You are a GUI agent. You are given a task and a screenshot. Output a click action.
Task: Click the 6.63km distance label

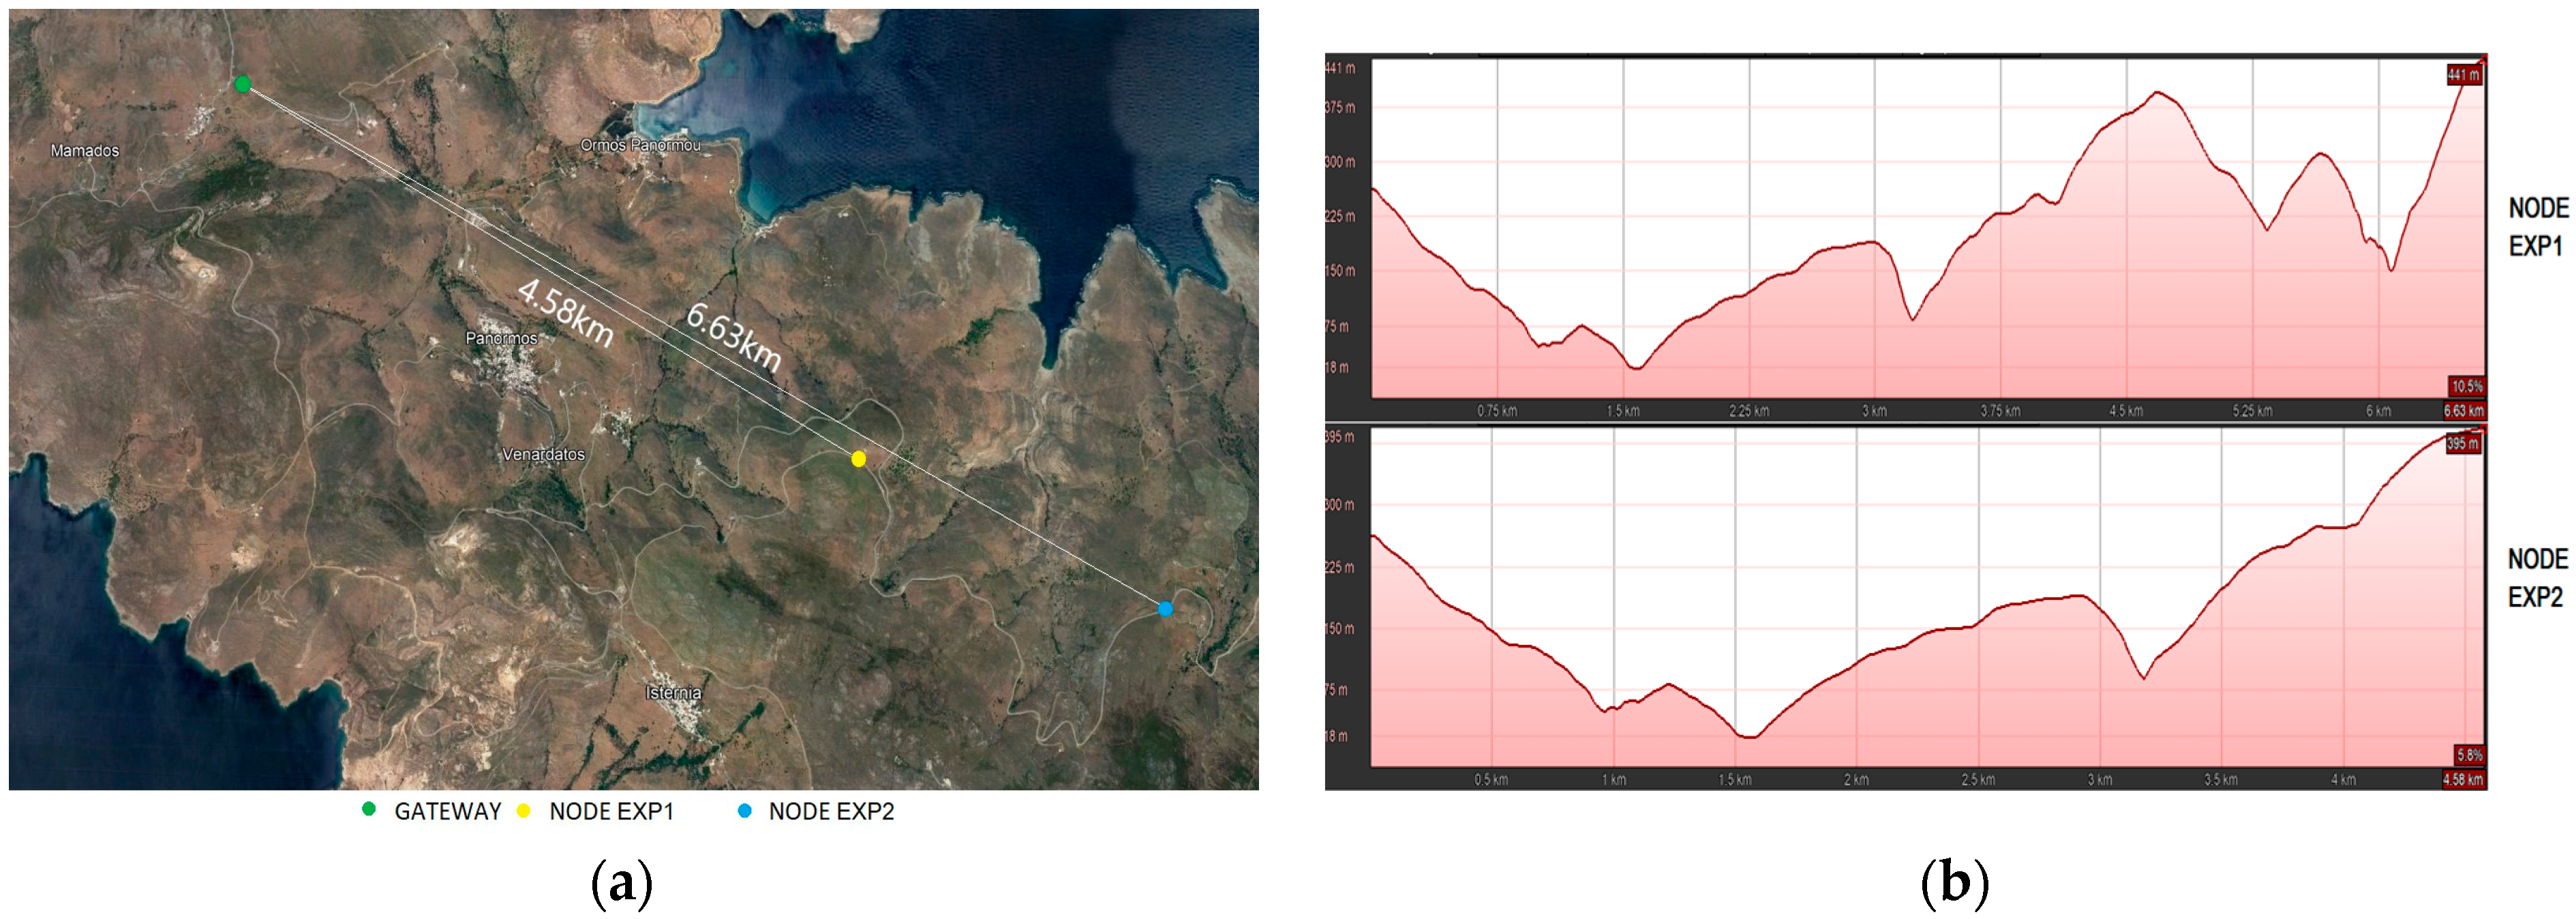[733, 337]
